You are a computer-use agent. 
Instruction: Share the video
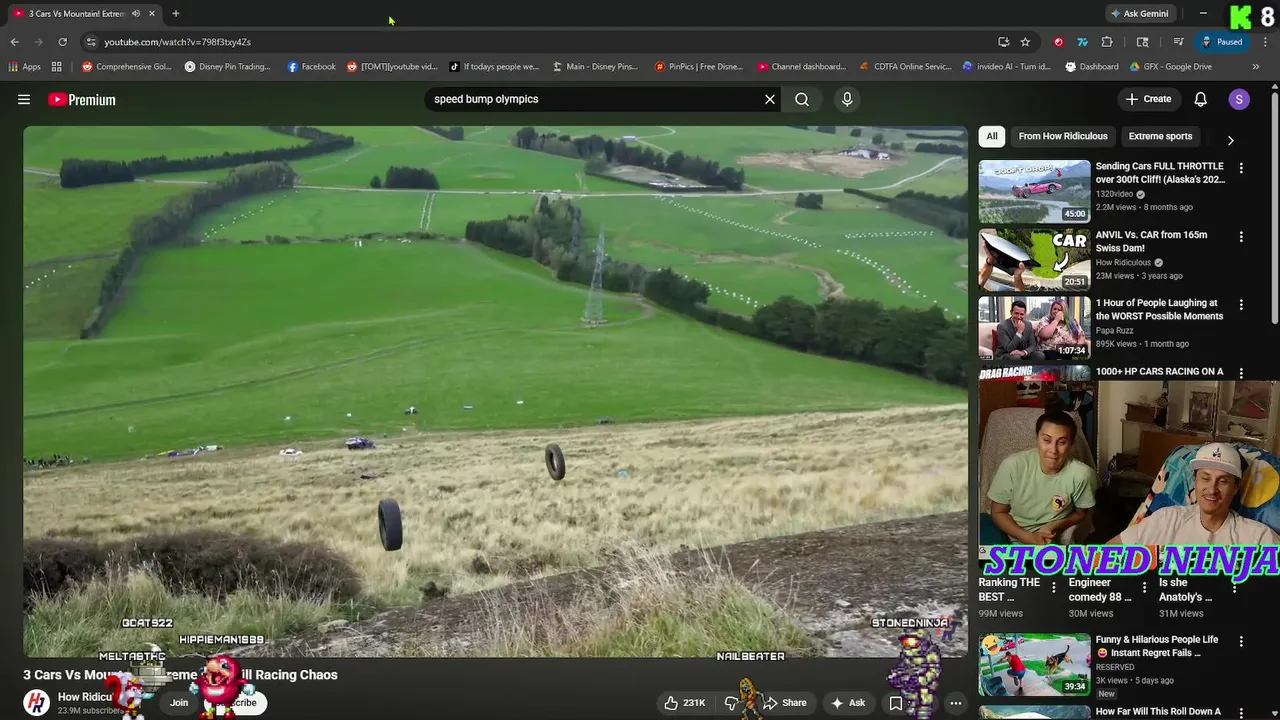[x=785, y=703]
